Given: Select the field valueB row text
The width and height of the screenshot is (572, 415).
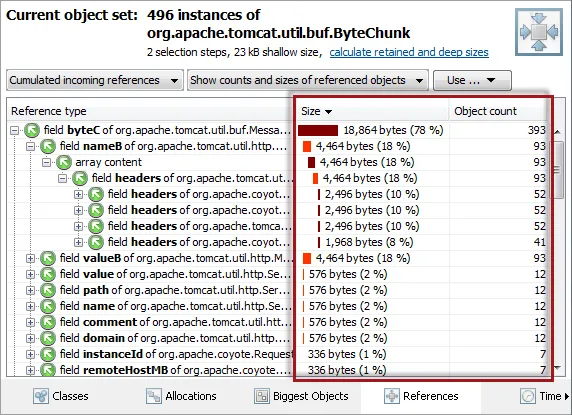Looking at the screenshot, I should pos(176,258).
